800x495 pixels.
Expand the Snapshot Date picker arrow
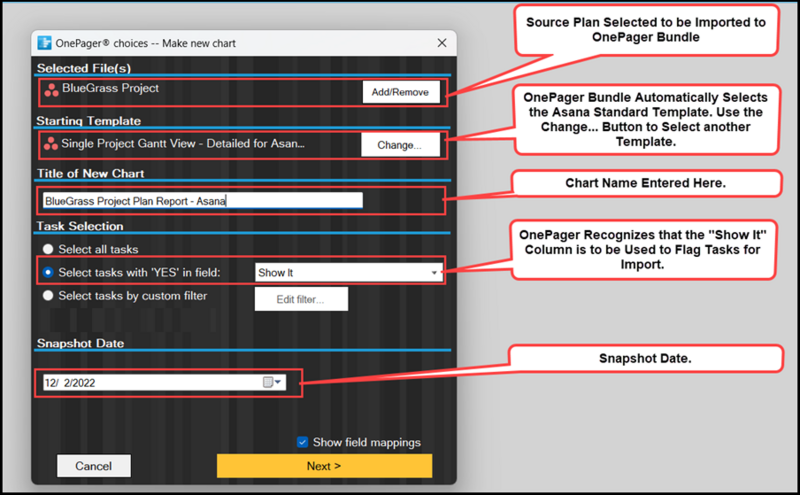pos(278,382)
